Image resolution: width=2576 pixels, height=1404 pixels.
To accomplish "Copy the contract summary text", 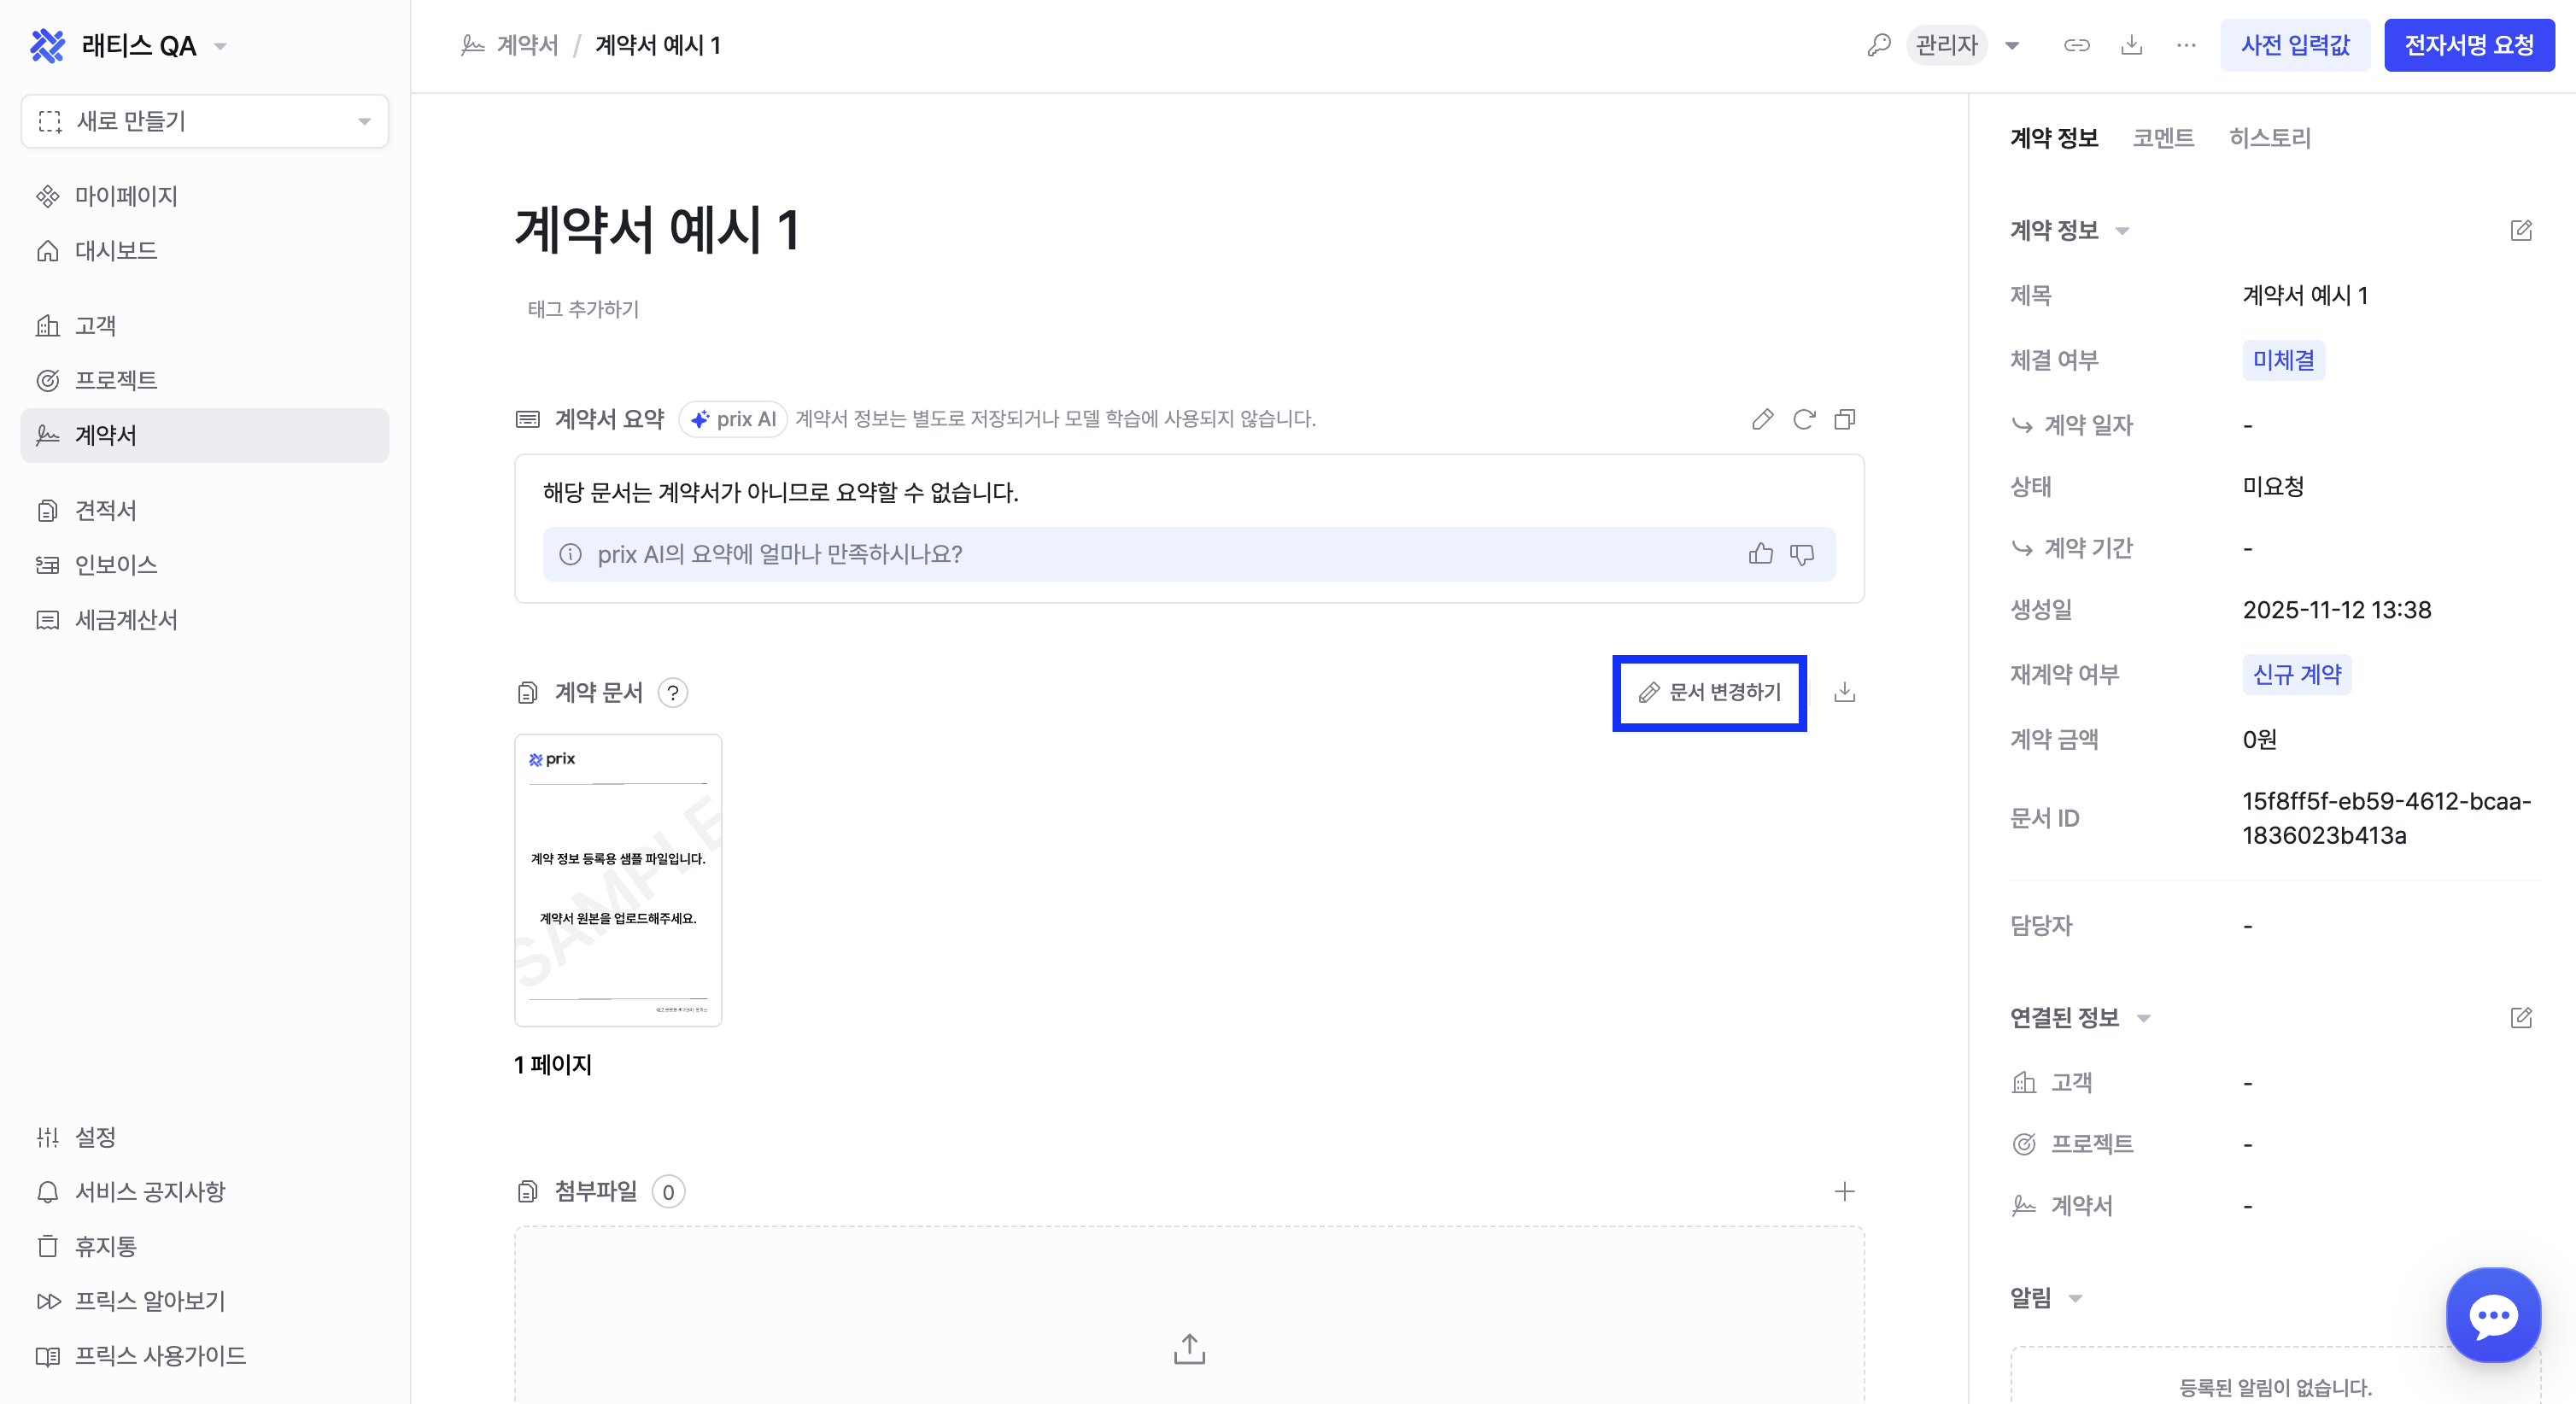I will click(1844, 419).
